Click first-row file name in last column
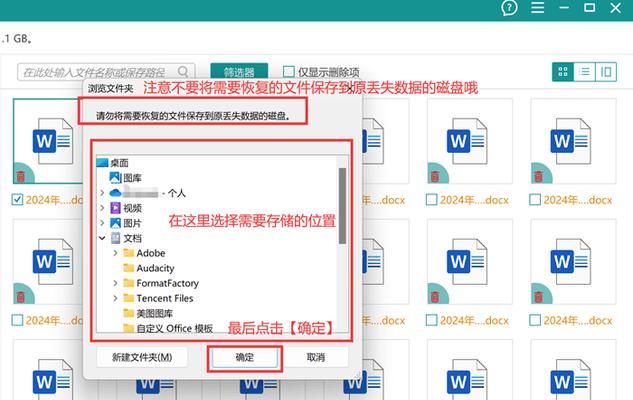 click(x=578, y=200)
